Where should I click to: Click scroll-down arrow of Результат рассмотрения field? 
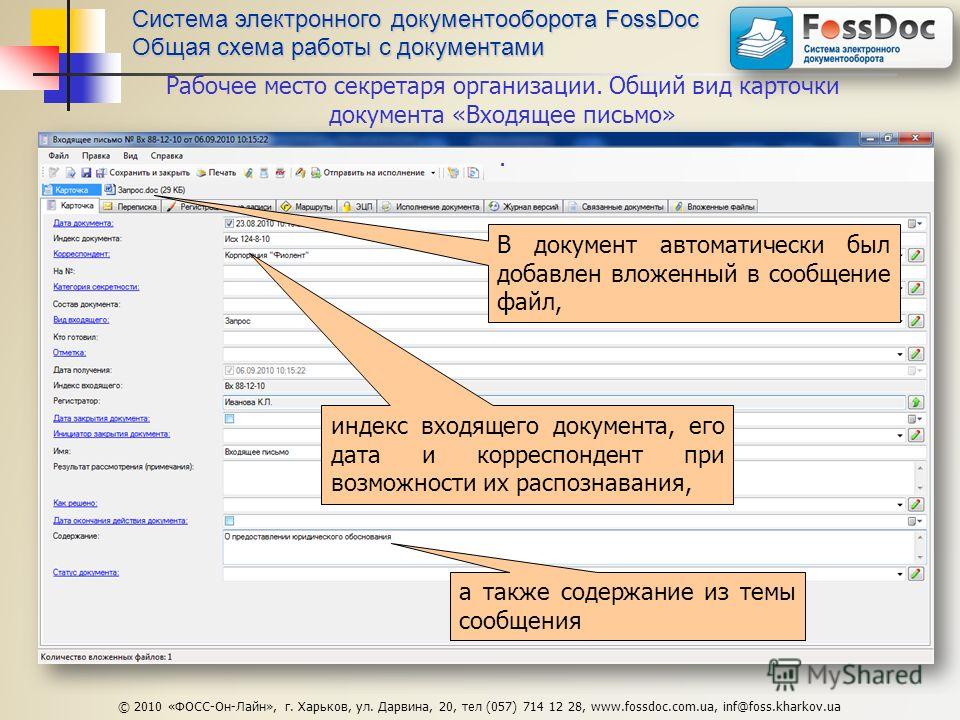click(x=920, y=488)
